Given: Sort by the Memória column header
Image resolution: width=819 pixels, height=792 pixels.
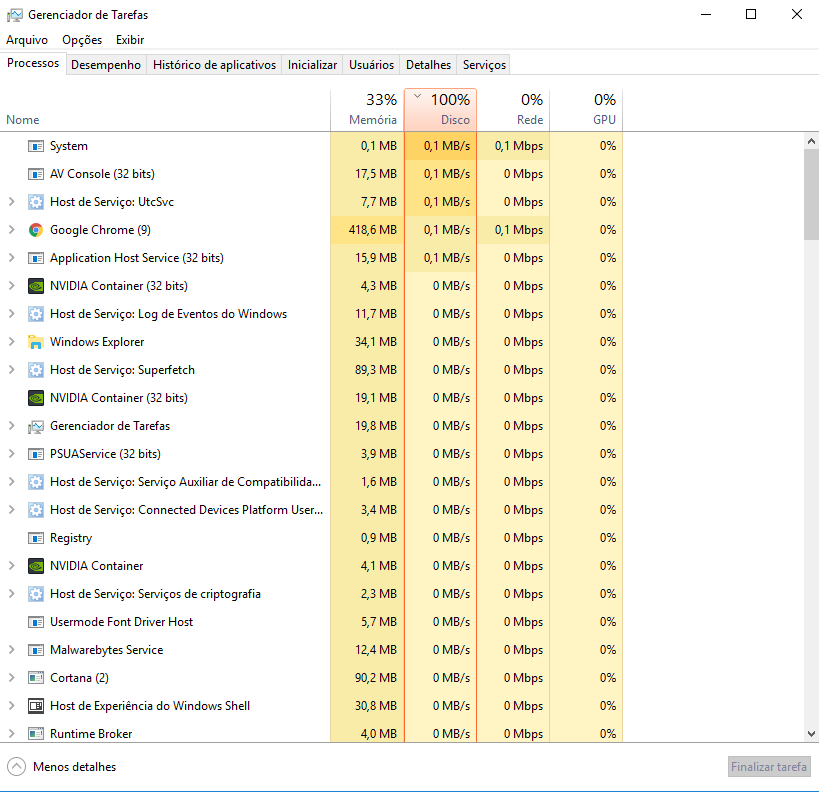Looking at the screenshot, I should tap(367, 110).
